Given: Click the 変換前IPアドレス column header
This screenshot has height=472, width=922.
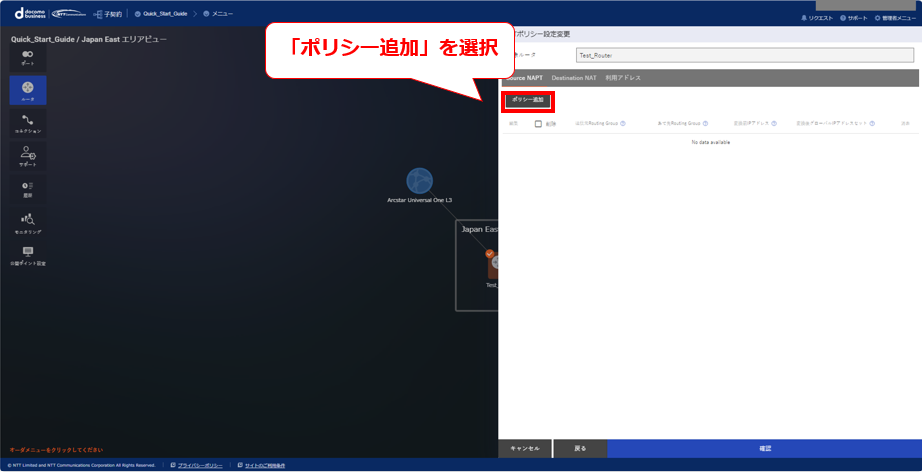Looking at the screenshot, I should click(751, 124).
